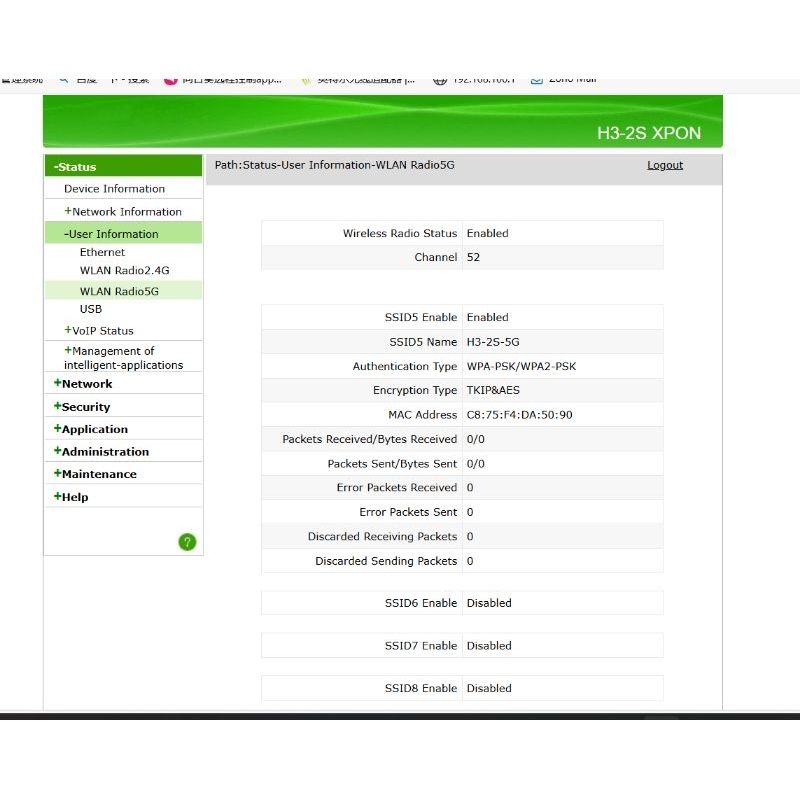
Task: Expand the Help section in the sidebar
Action: [73, 497]
